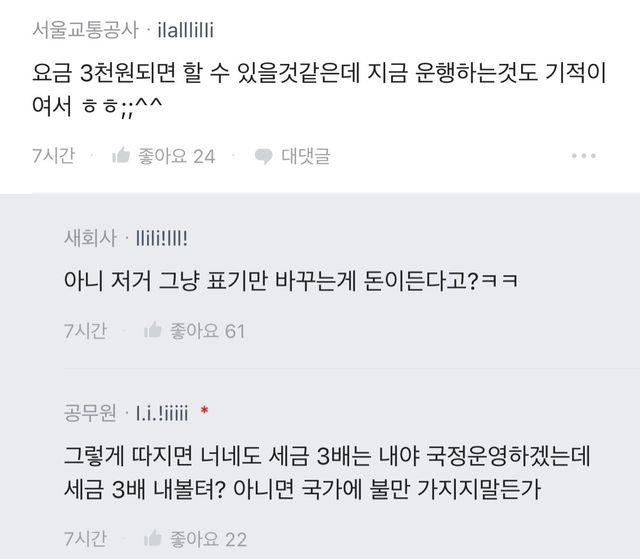
Task: Click the 7시간 timestamp under 공무원 reply
Action: pos(83,540)
